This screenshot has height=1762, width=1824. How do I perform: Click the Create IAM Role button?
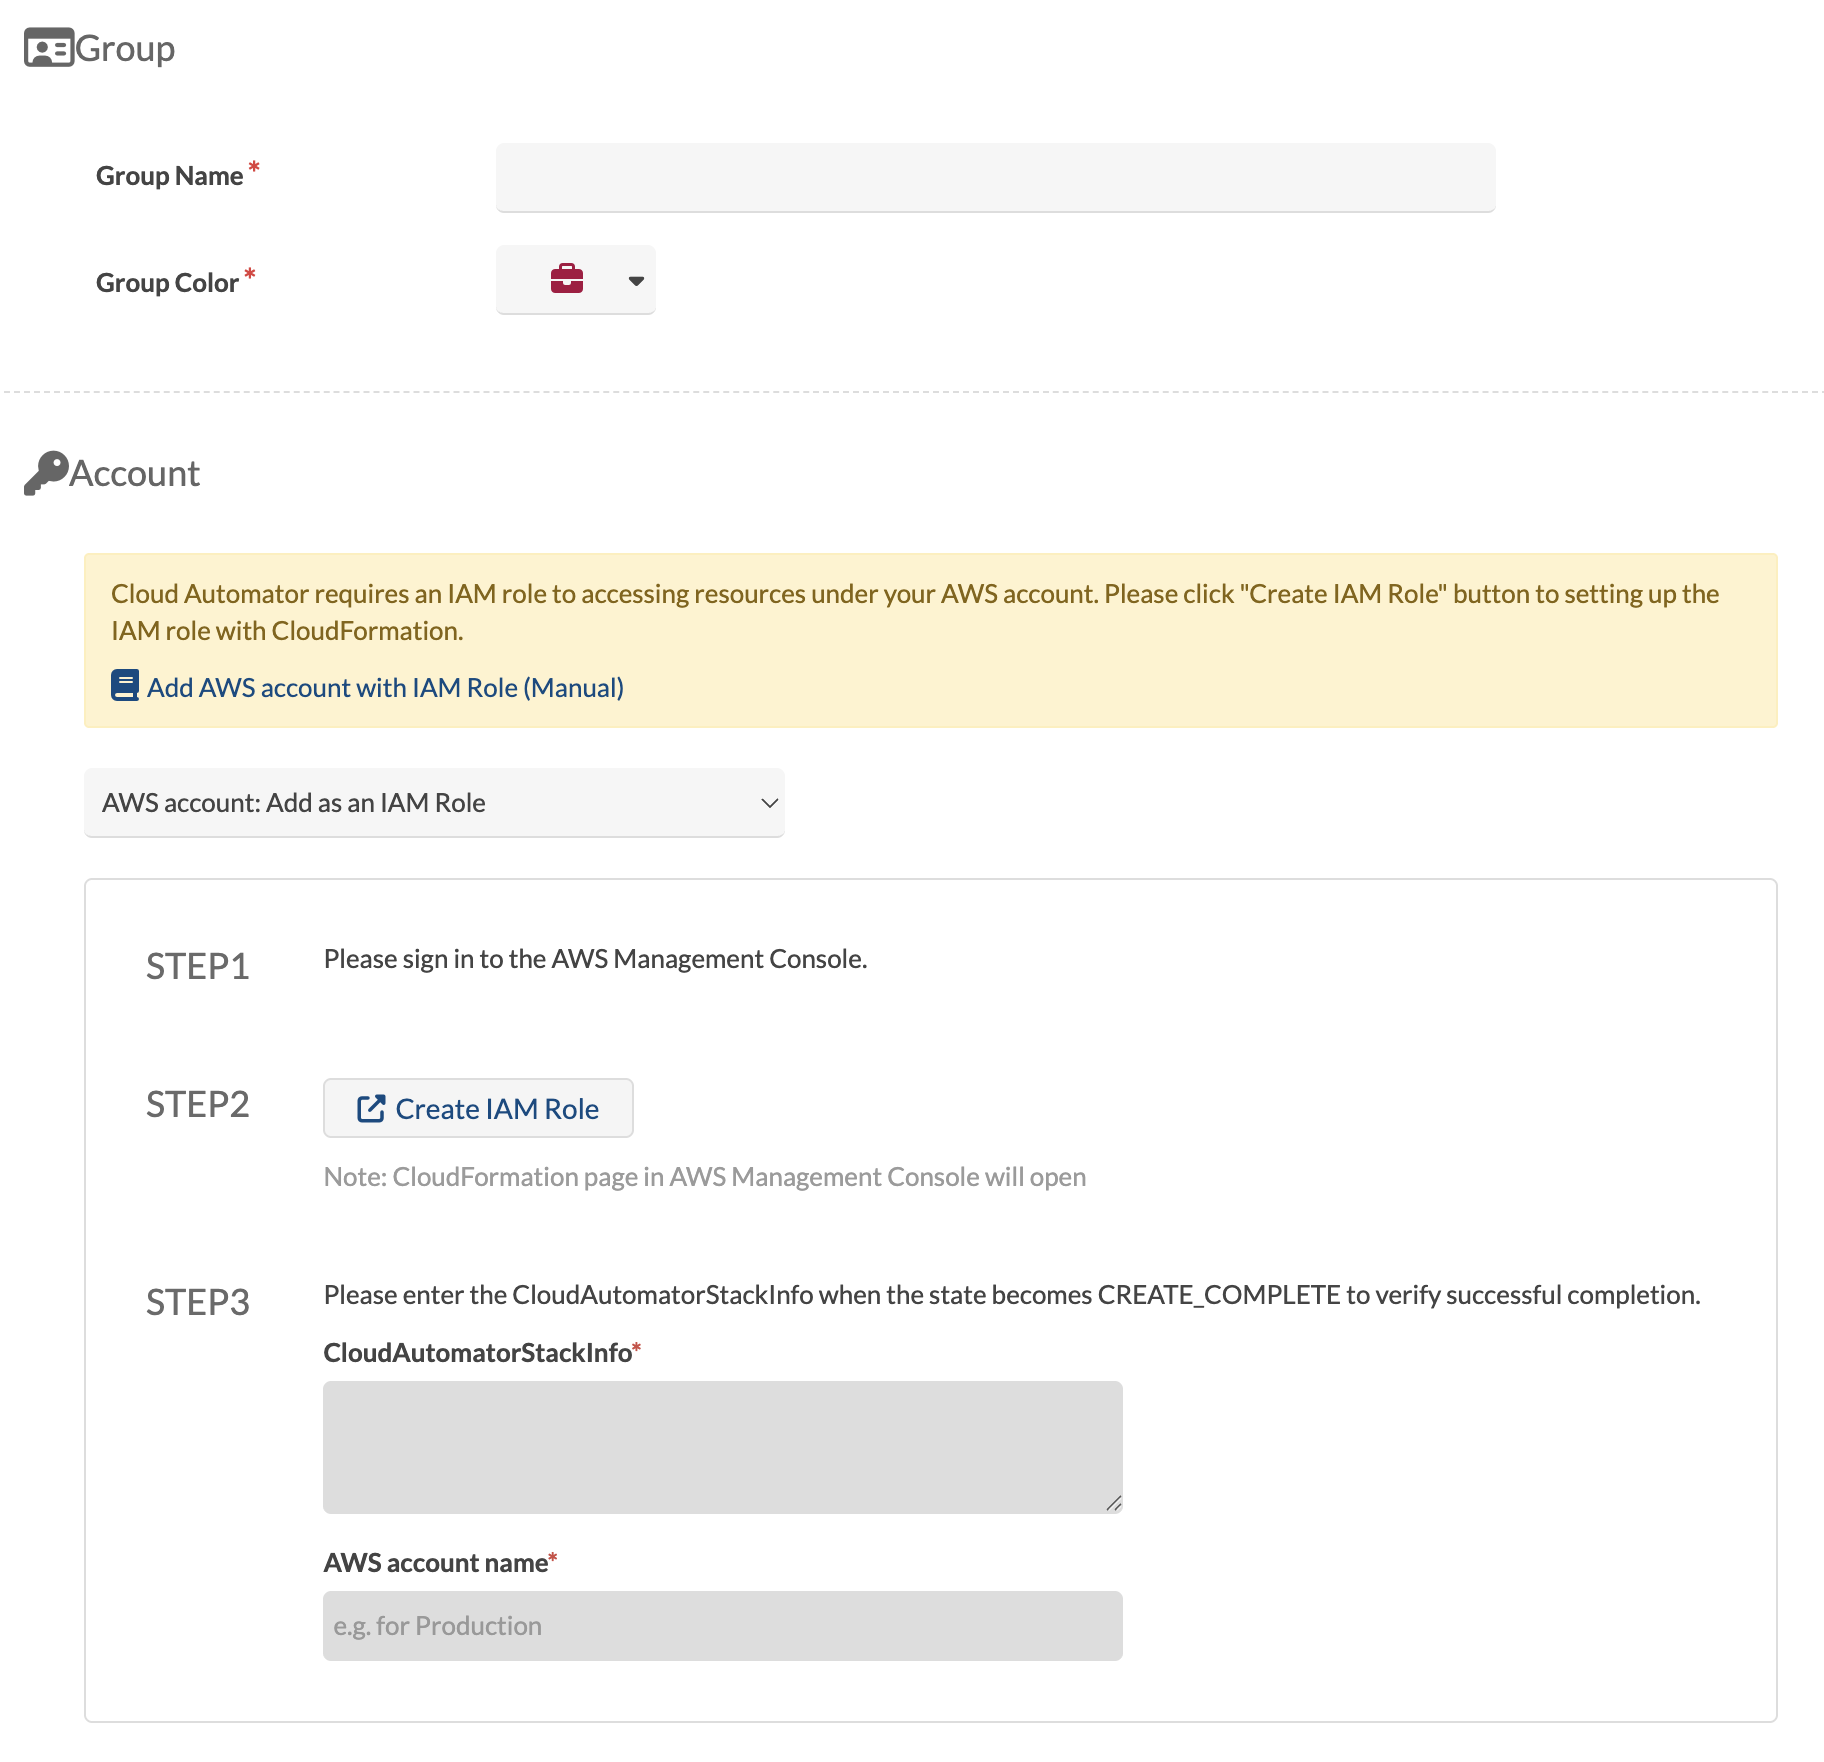click(477, 1108)
